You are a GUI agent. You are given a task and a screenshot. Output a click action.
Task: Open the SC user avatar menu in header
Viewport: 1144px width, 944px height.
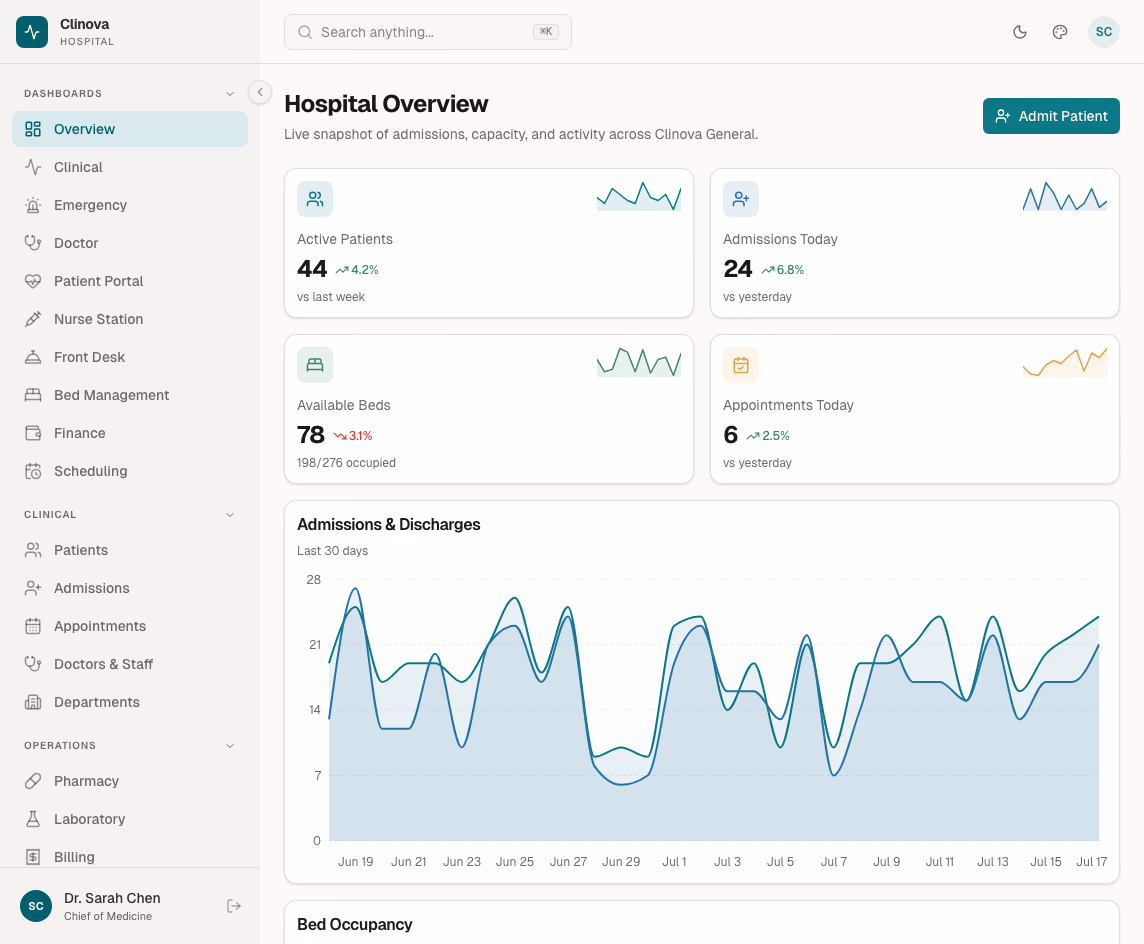pos(1104,32)
